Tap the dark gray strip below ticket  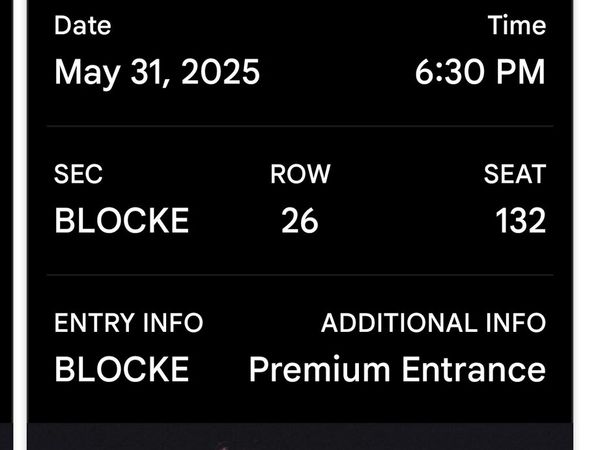(x=300, y=436)
